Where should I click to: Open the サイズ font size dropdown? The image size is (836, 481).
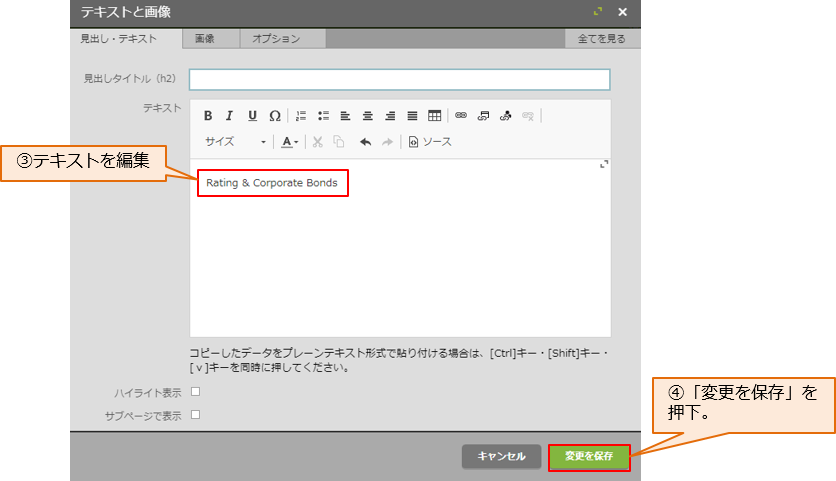(x=235, y=142)
